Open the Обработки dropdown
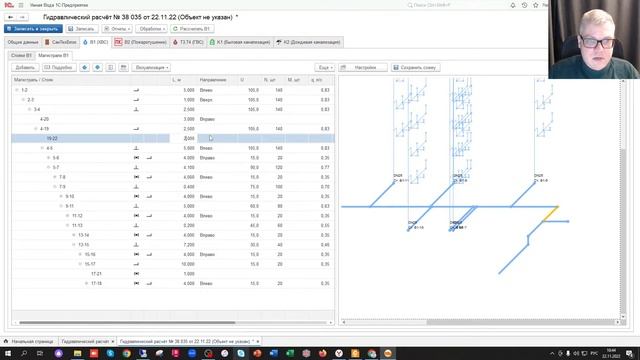This screenshot has height=360, width=640. click(151, 29)
